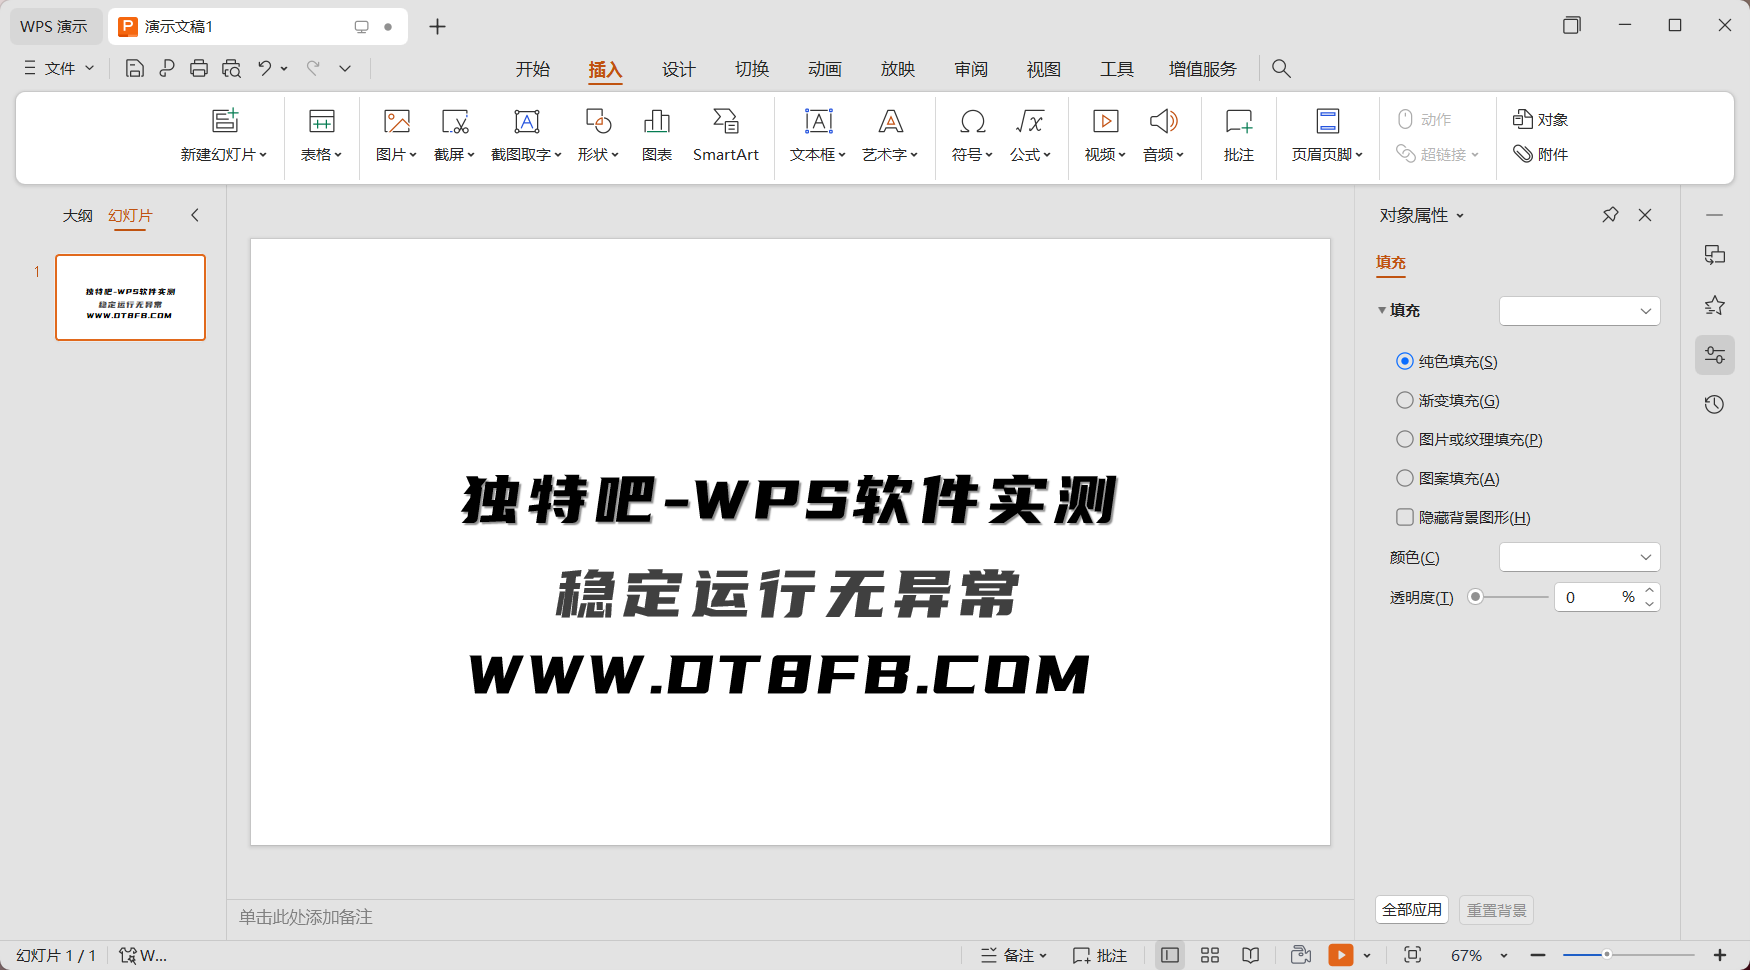
Task: Click the 符号 symbol icon
Action: 972,121
